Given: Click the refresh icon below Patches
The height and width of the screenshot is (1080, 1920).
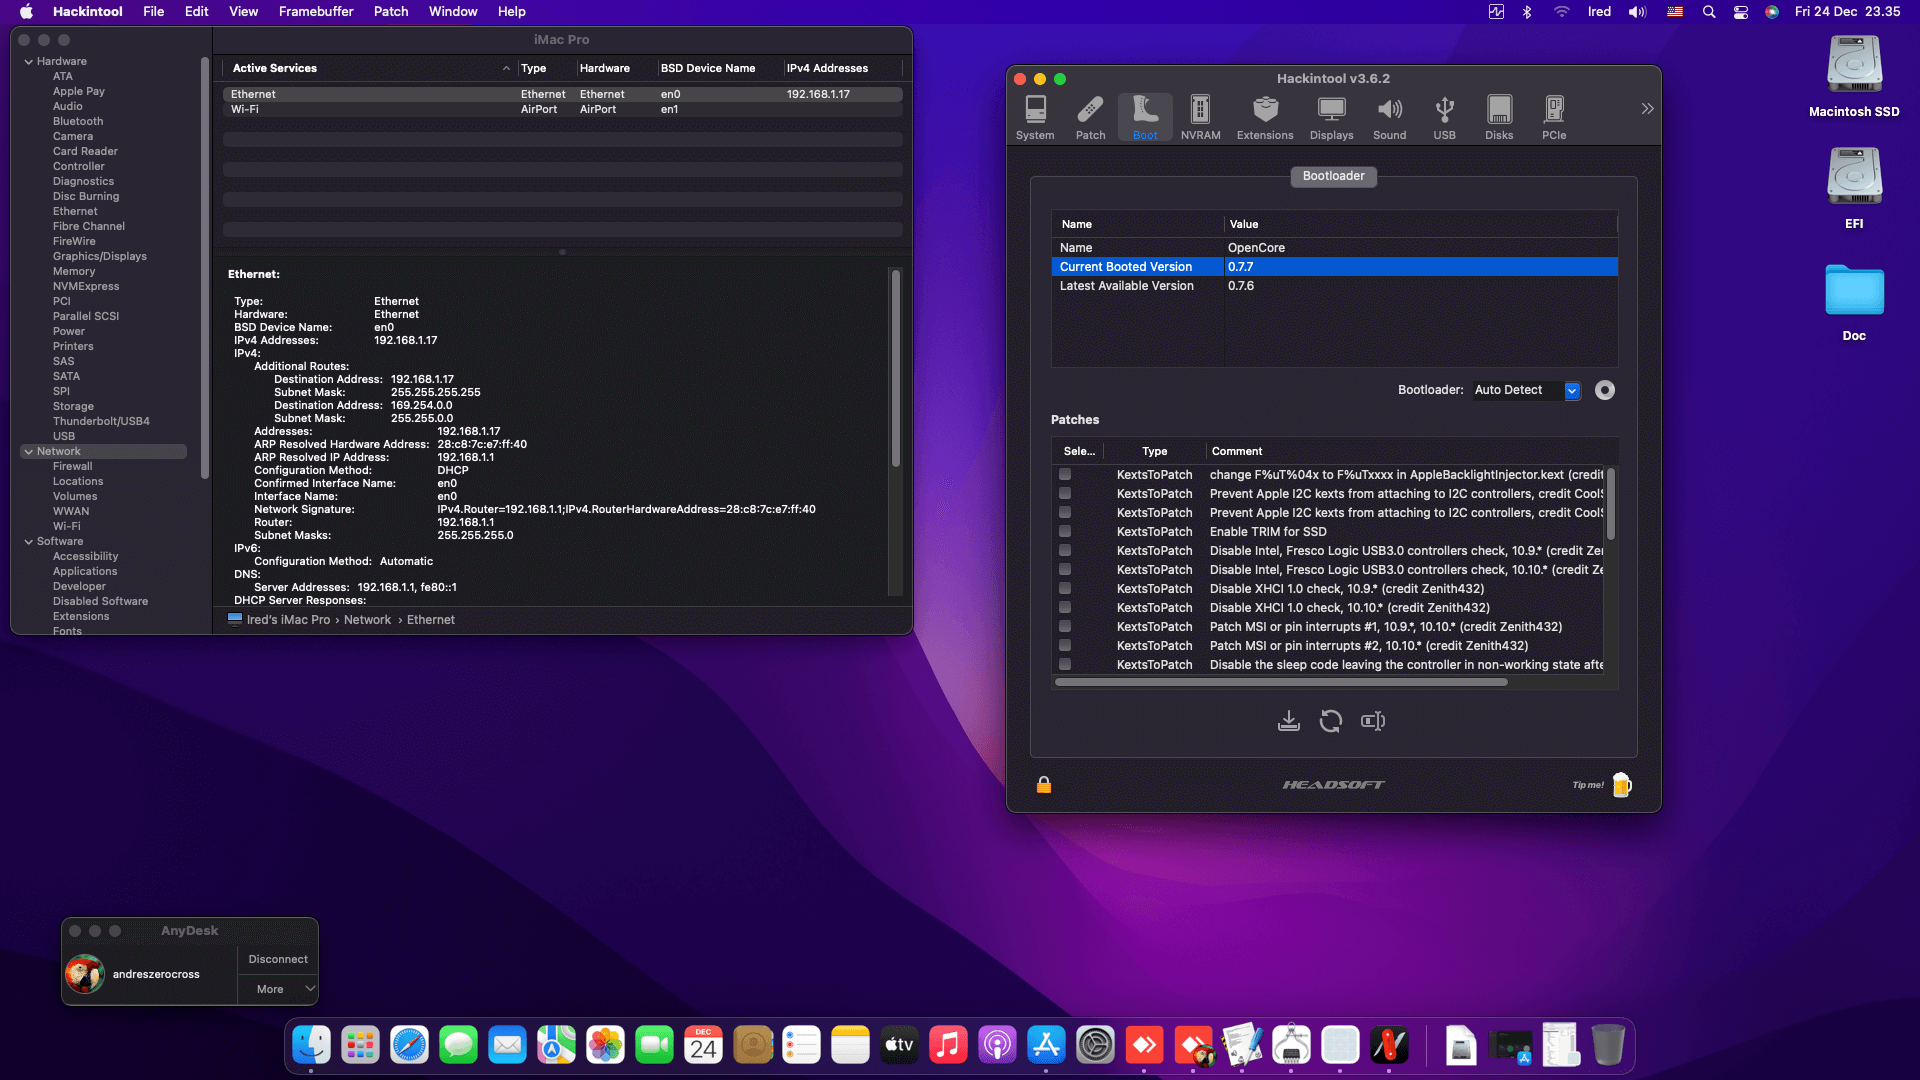Looking at the screenshot, I should point(1331,721).
